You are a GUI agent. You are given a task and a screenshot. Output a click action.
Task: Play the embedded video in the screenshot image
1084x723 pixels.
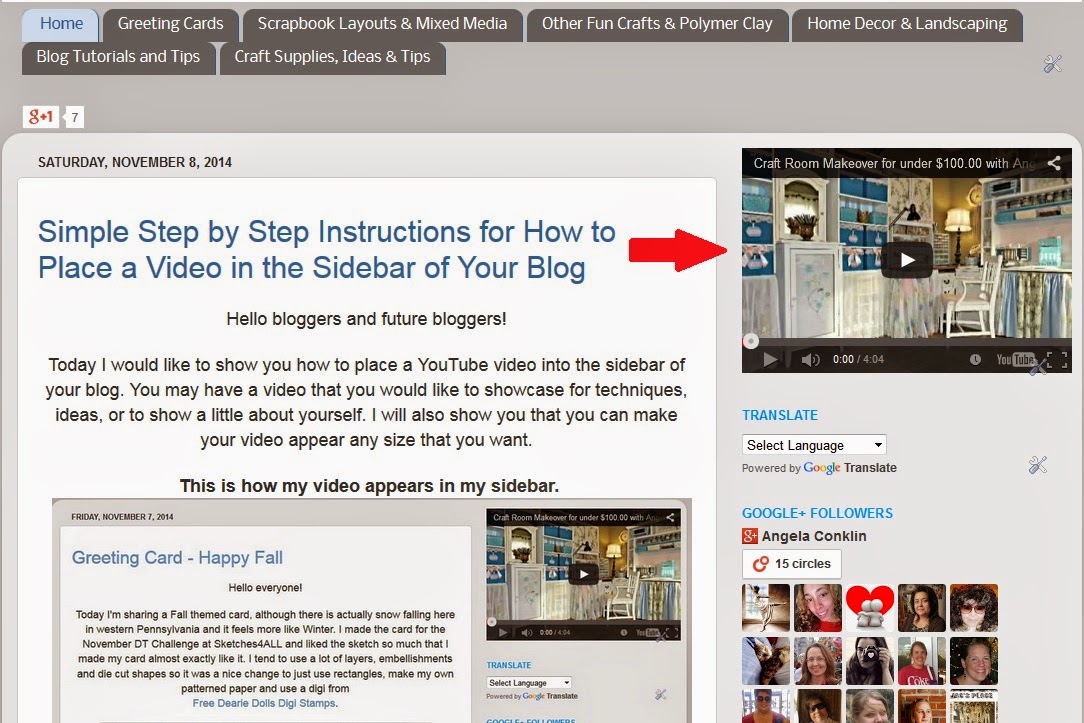583,573
